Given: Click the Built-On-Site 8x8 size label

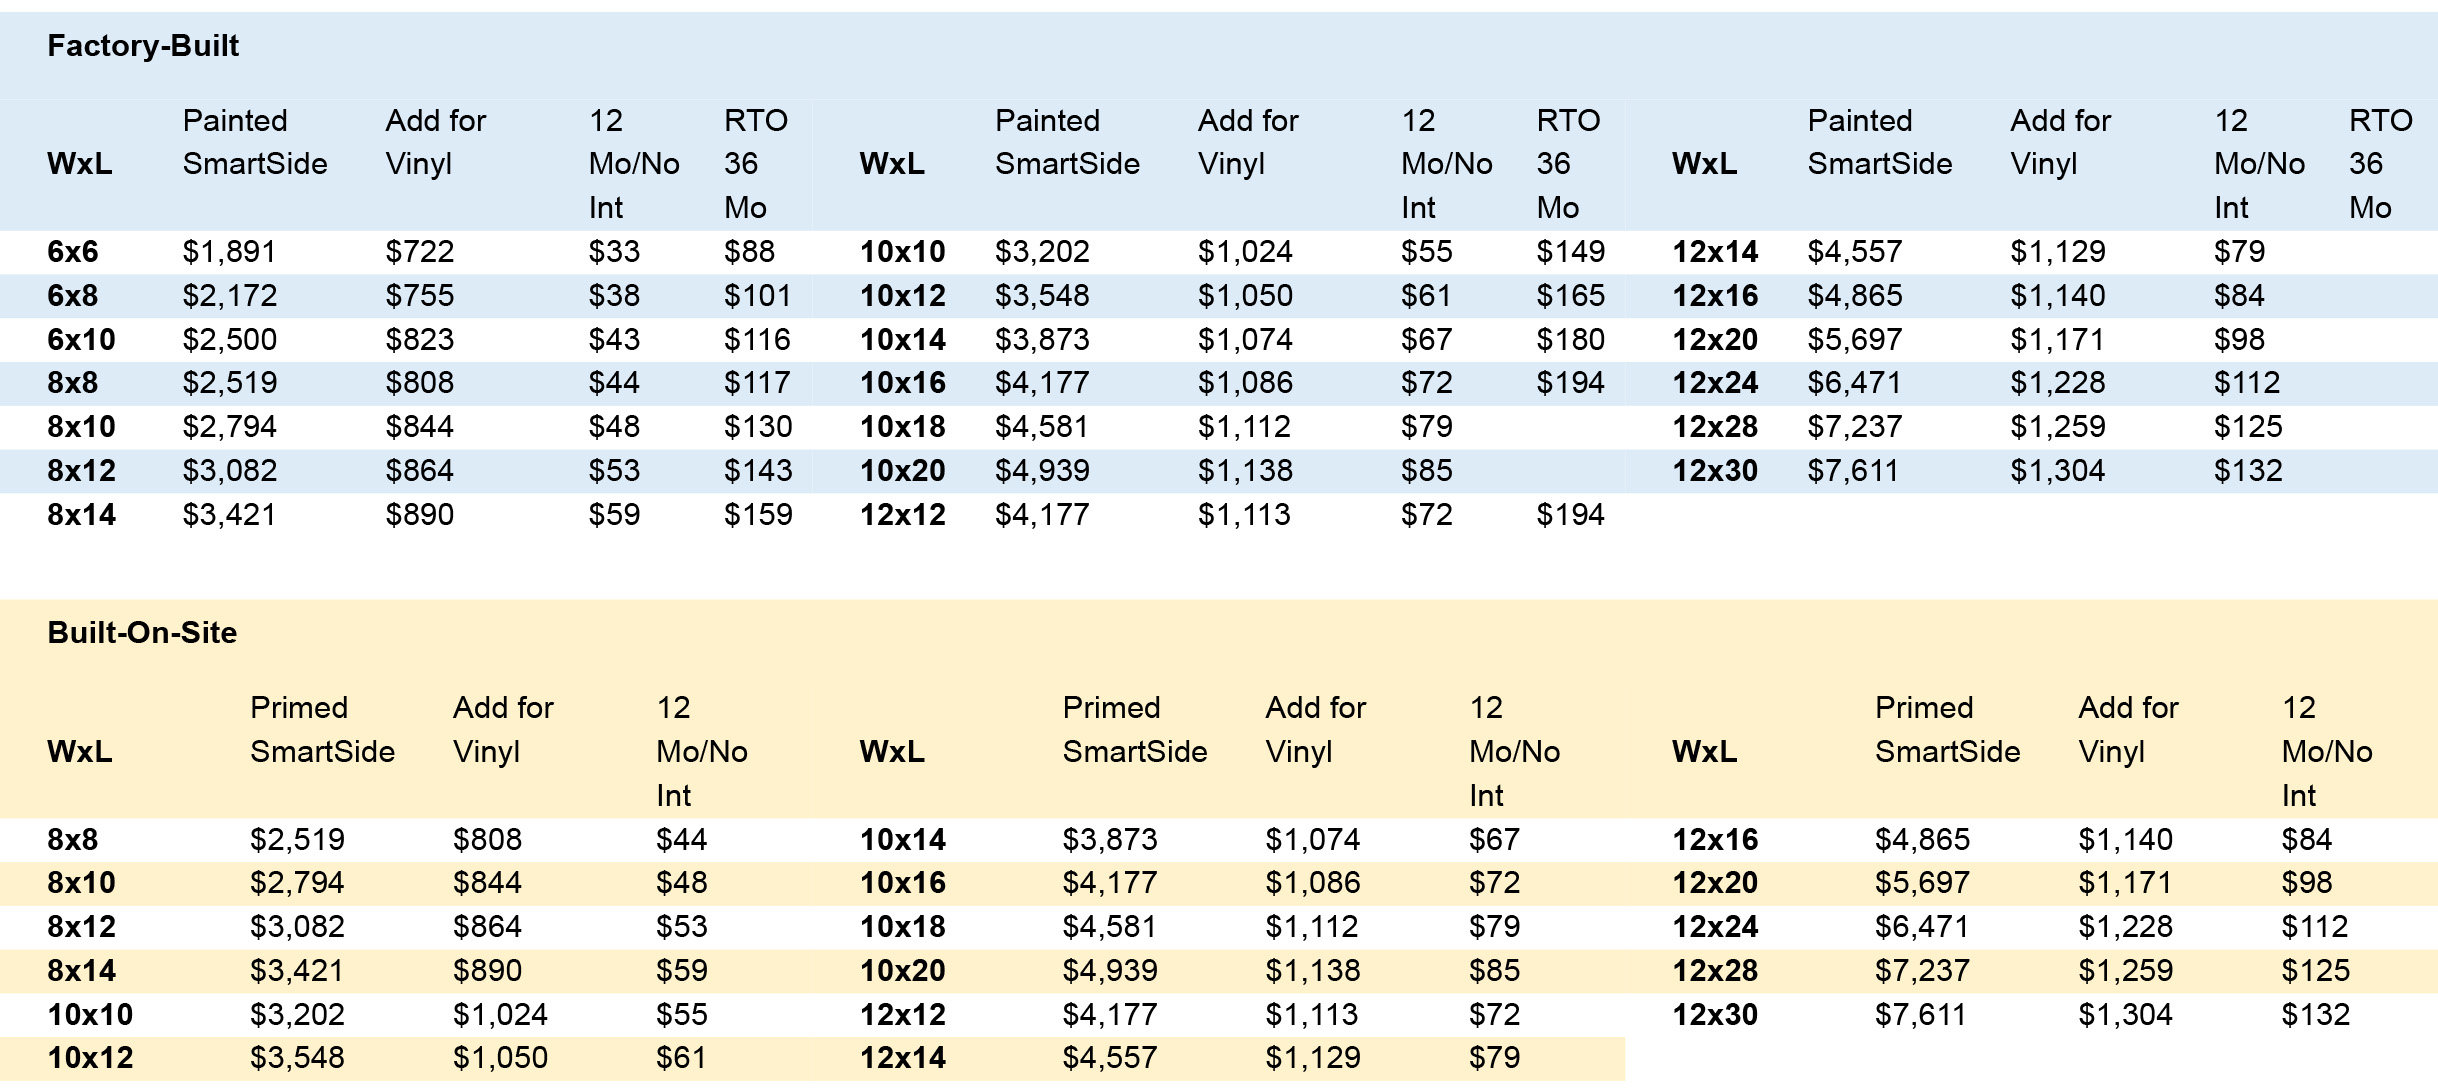Looking at the screenshot, I should pyautogui.click(x=73, y=840).
